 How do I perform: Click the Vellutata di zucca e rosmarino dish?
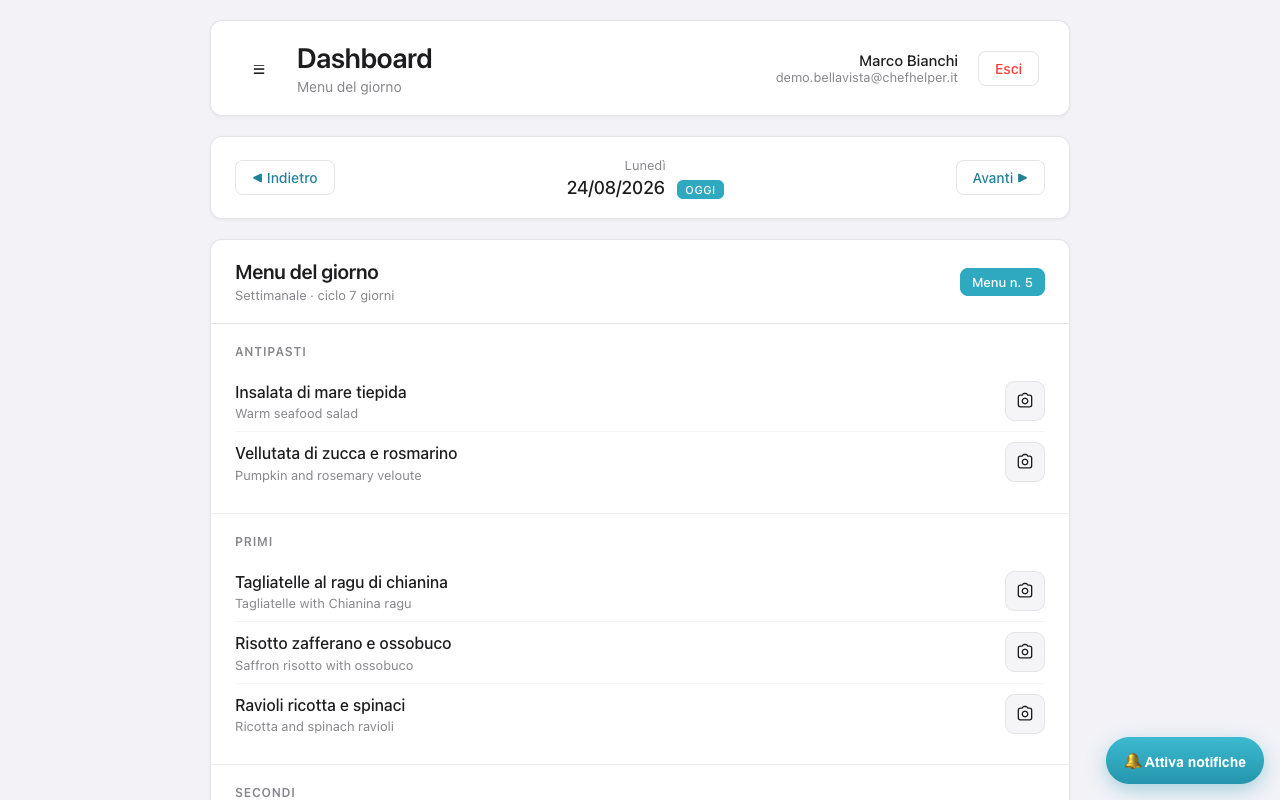[346, 453]
